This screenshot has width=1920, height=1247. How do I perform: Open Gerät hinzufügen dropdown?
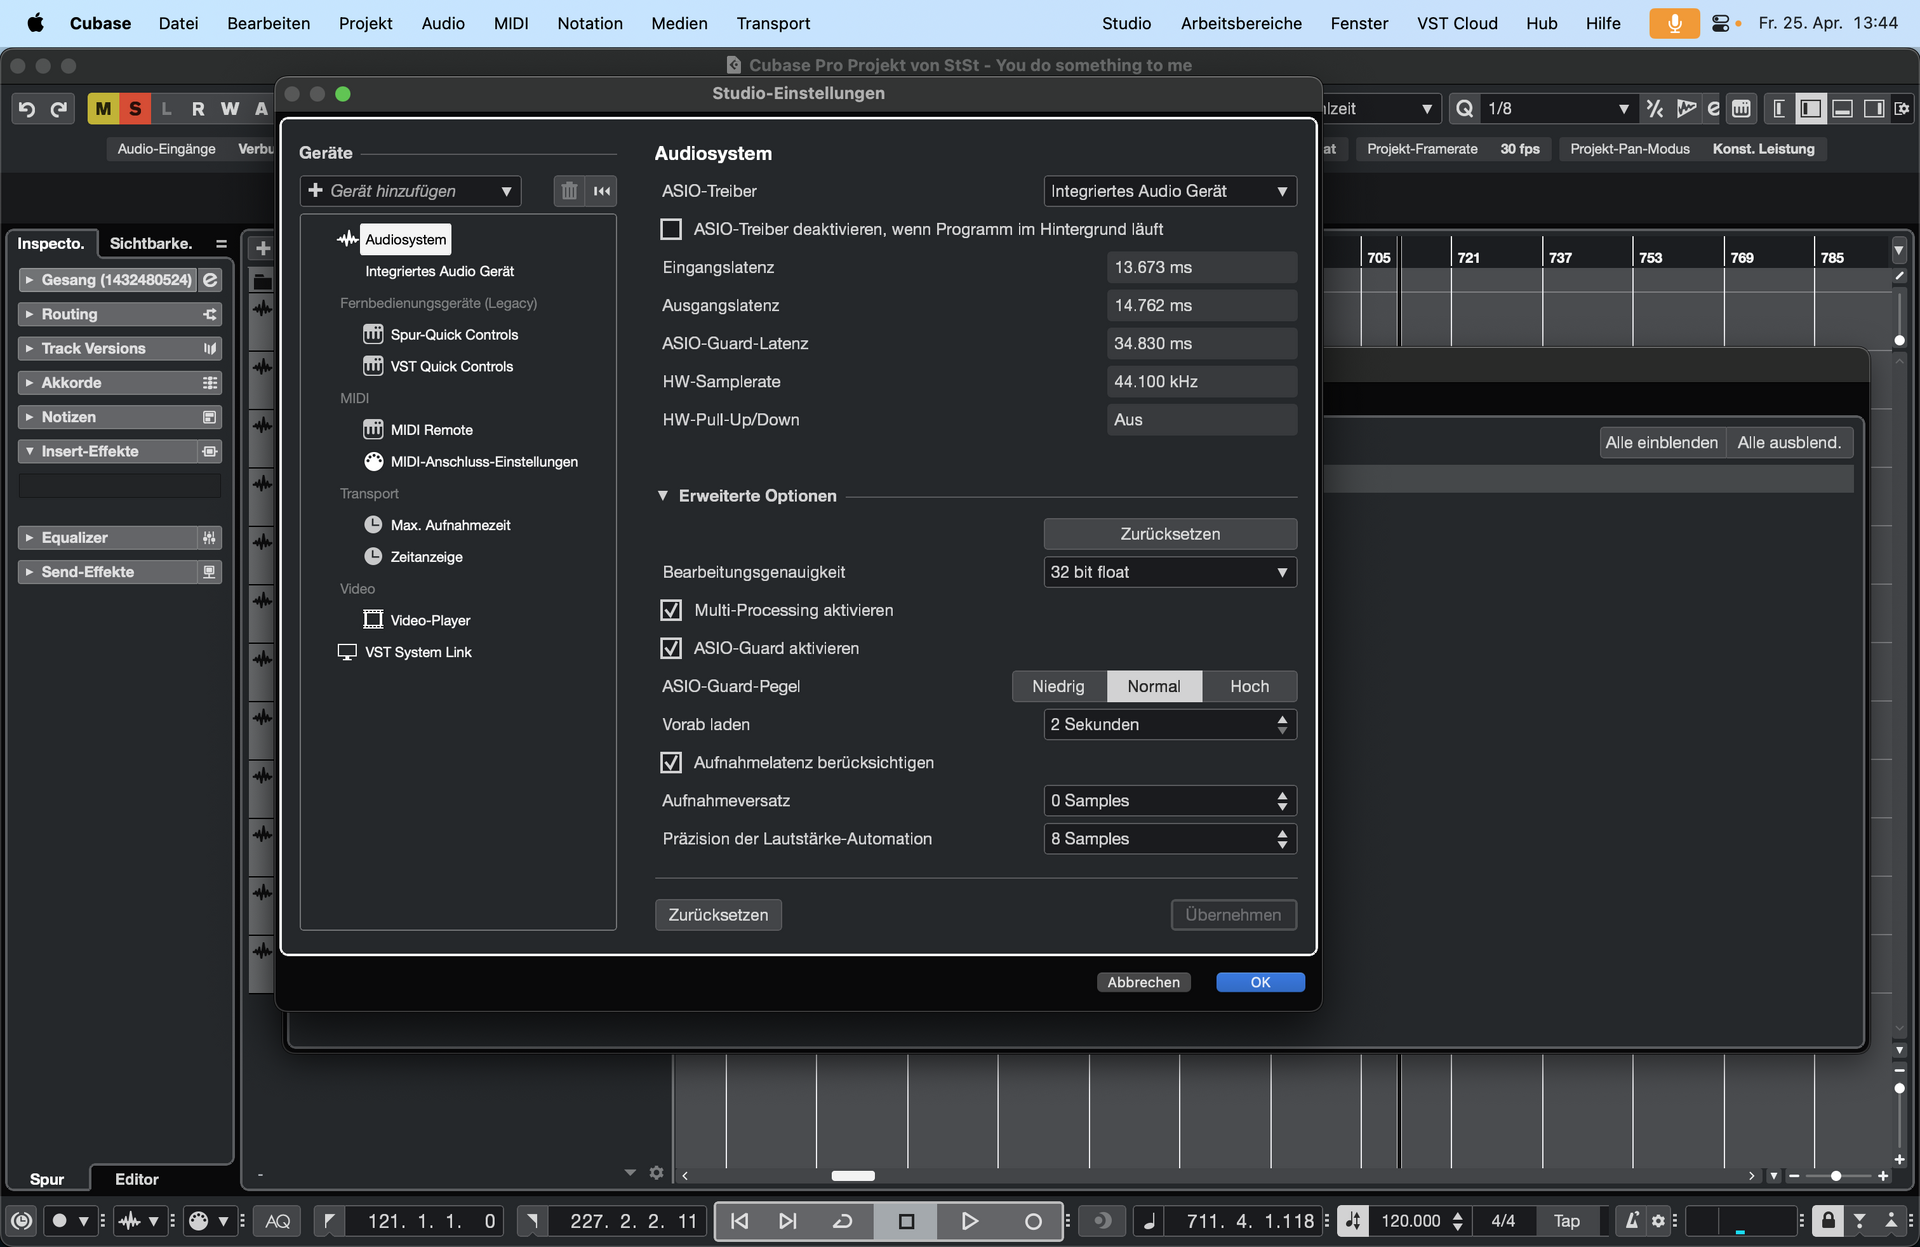[x=410, y=191]
